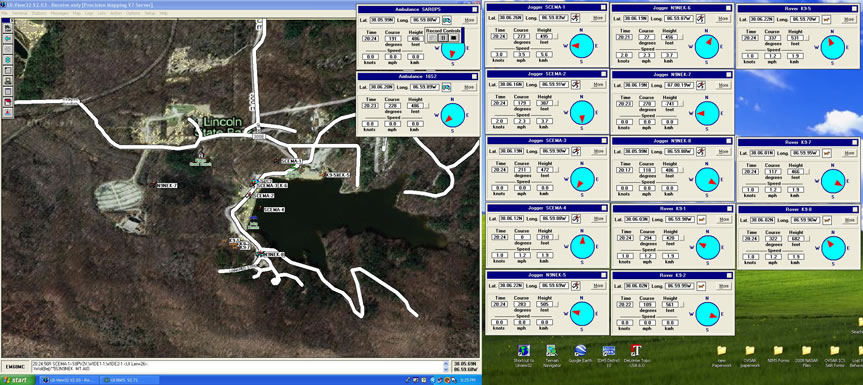Click More in the Jogger SCEMA-1 window
The height and width of the screenshot is (385, 863).
point(598,18)
